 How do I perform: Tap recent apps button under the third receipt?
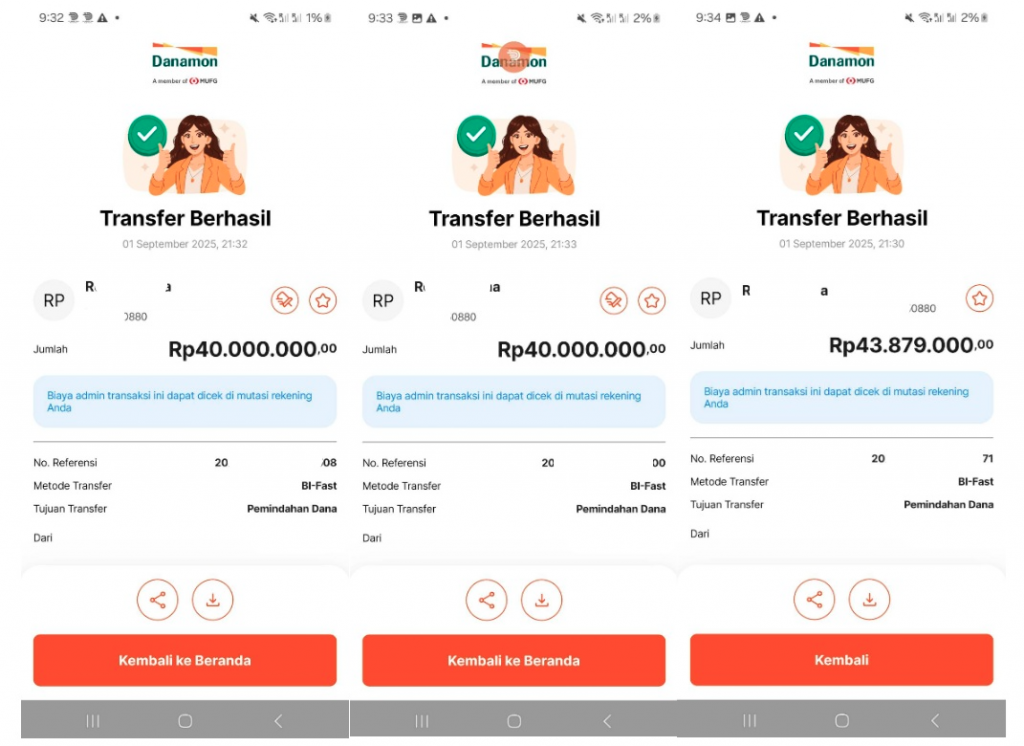pyautogui.click(x=749, y=721)
